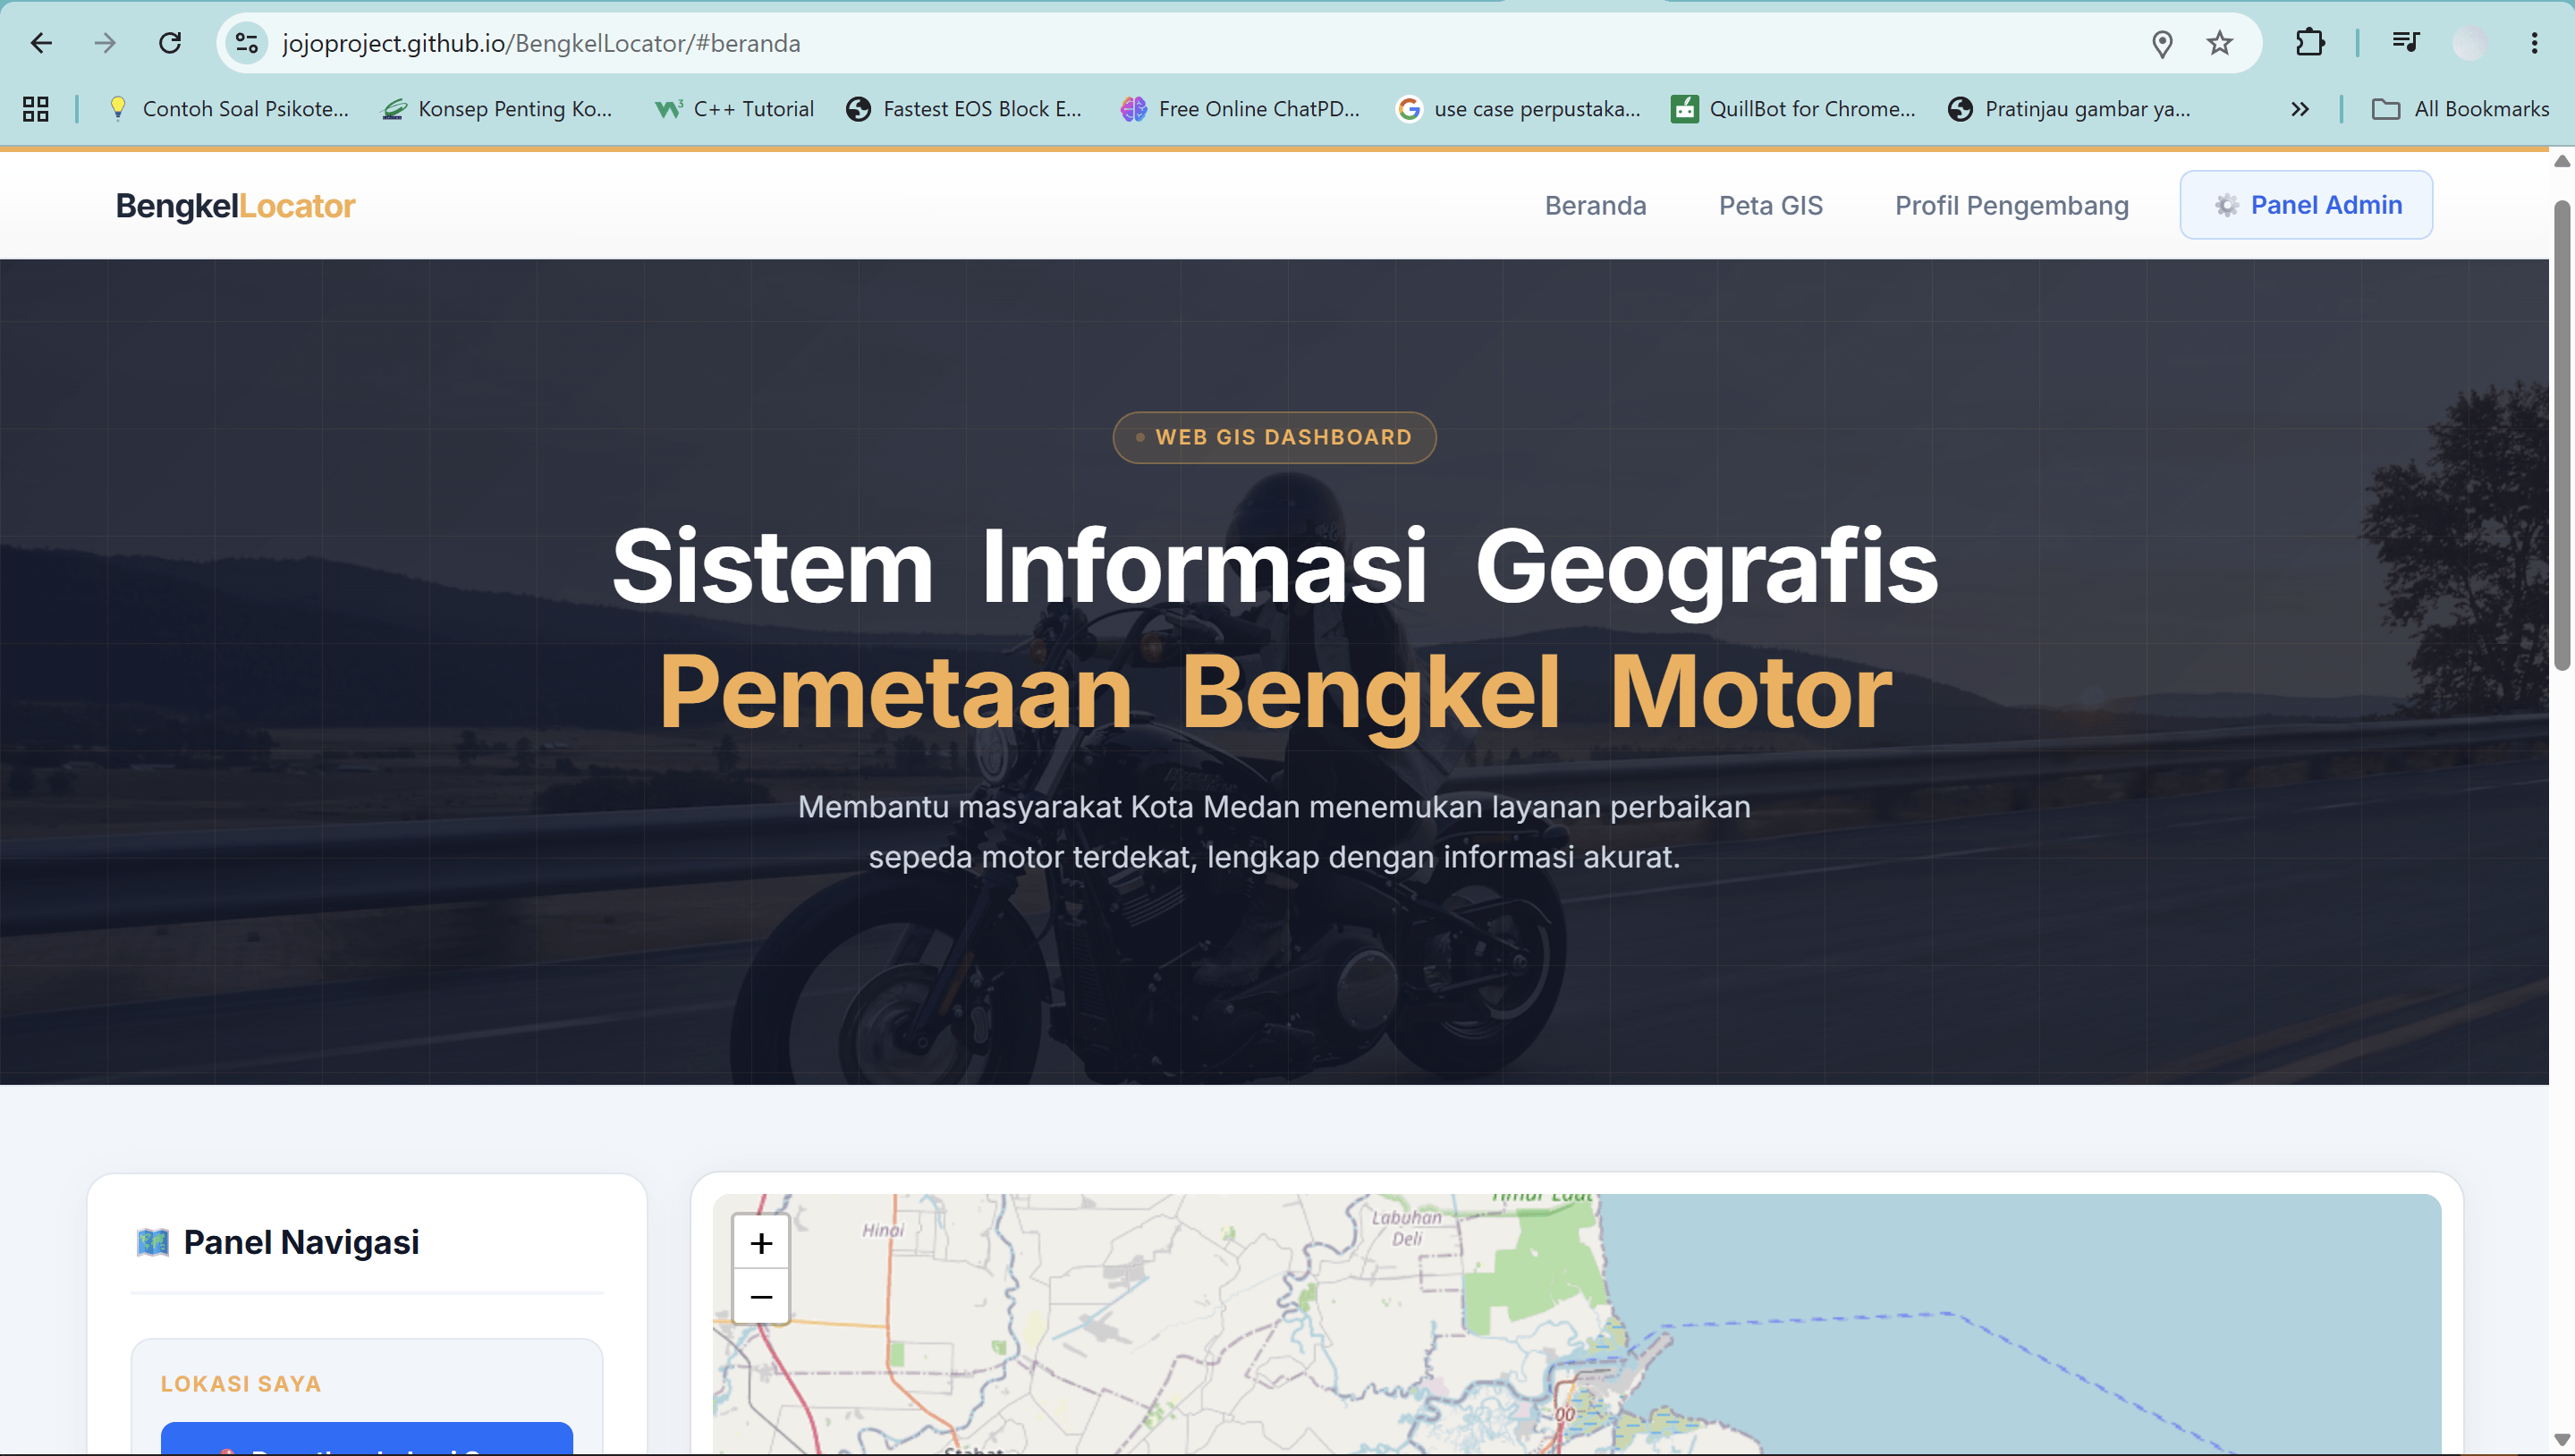
Task: Click the location permission icon
Action: [2162, 44]
